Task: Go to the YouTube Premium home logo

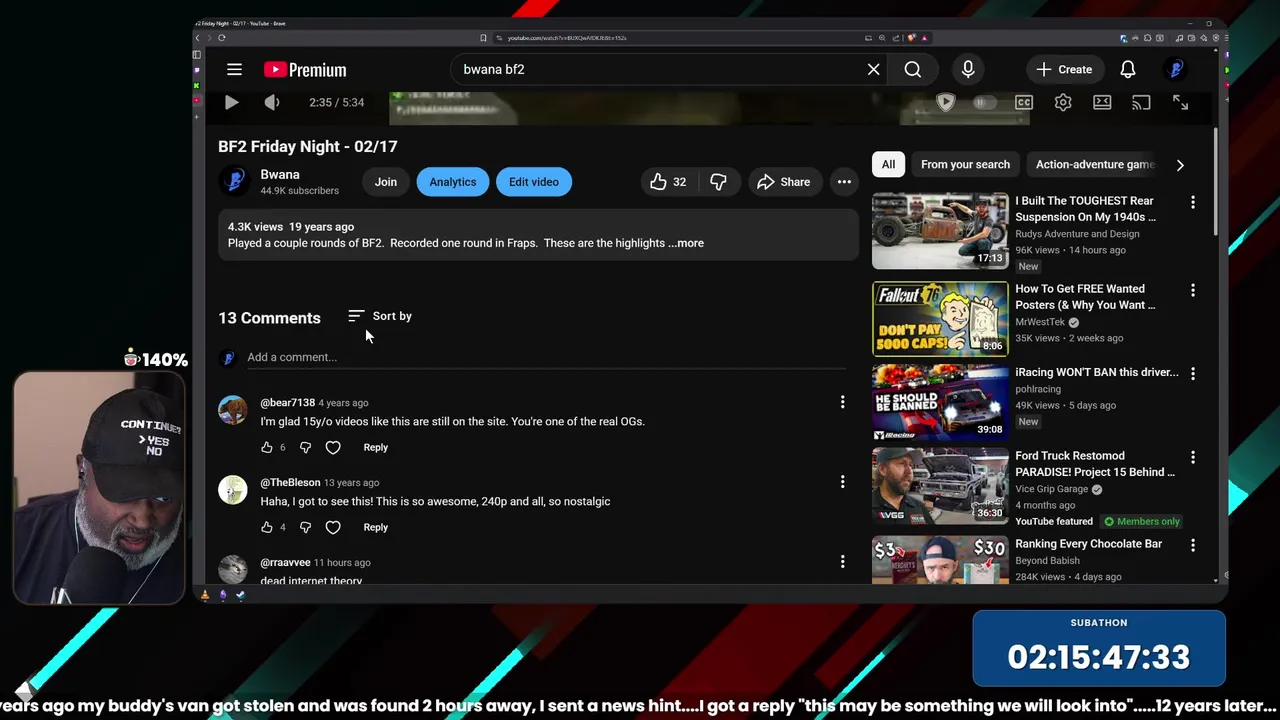Action: (305, 69)
